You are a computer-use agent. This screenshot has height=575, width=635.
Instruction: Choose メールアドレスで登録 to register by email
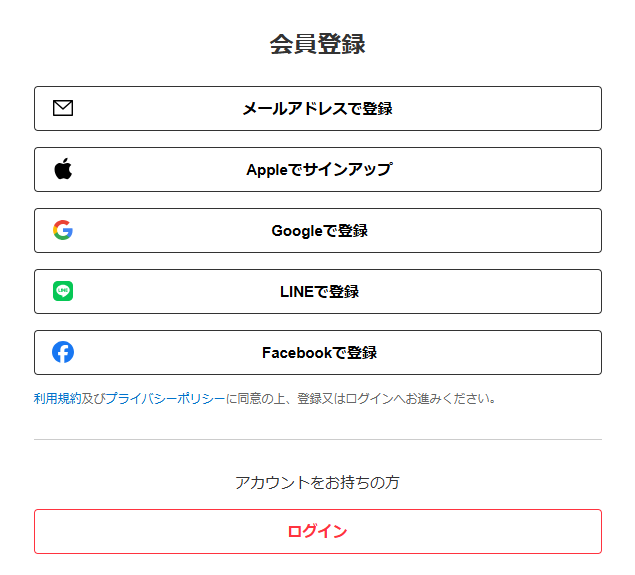click(317, 108)
